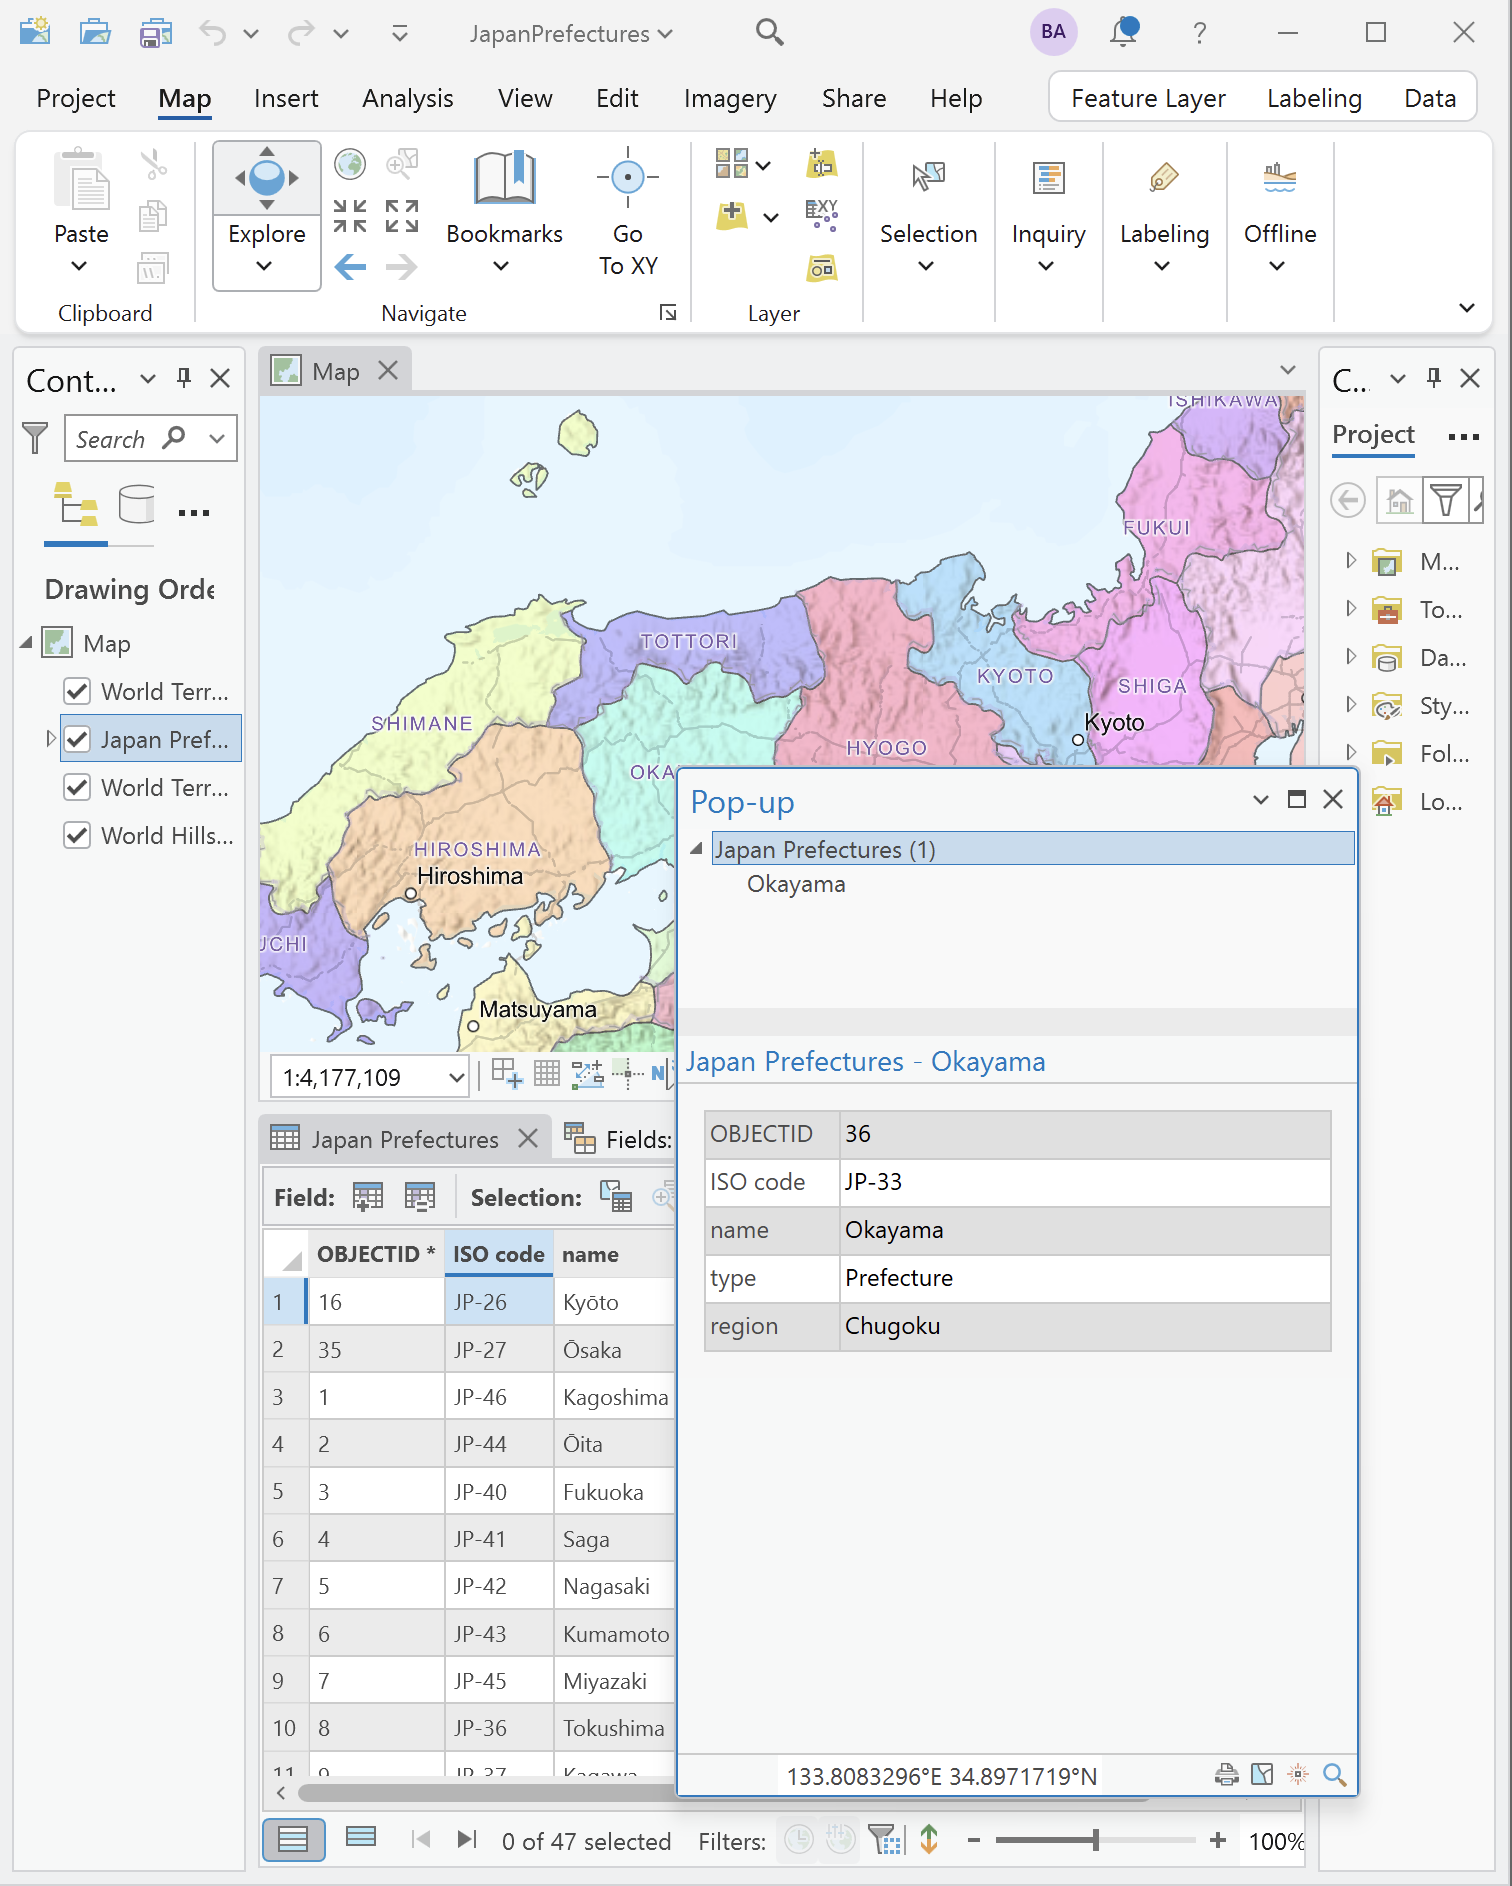
Task: Pin the Catalog pane
Action: (1433, 377)
